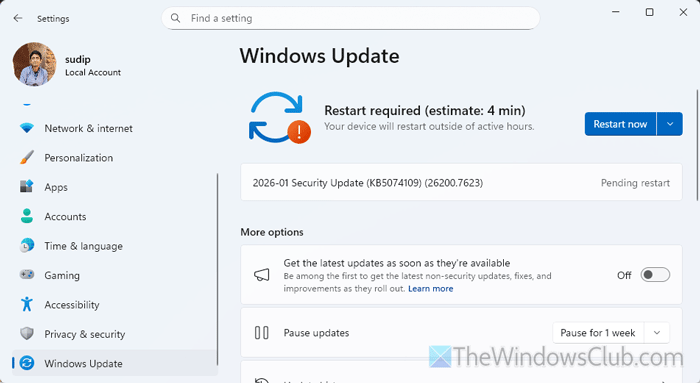Maximize the Settings window

[x=650, y=12]
